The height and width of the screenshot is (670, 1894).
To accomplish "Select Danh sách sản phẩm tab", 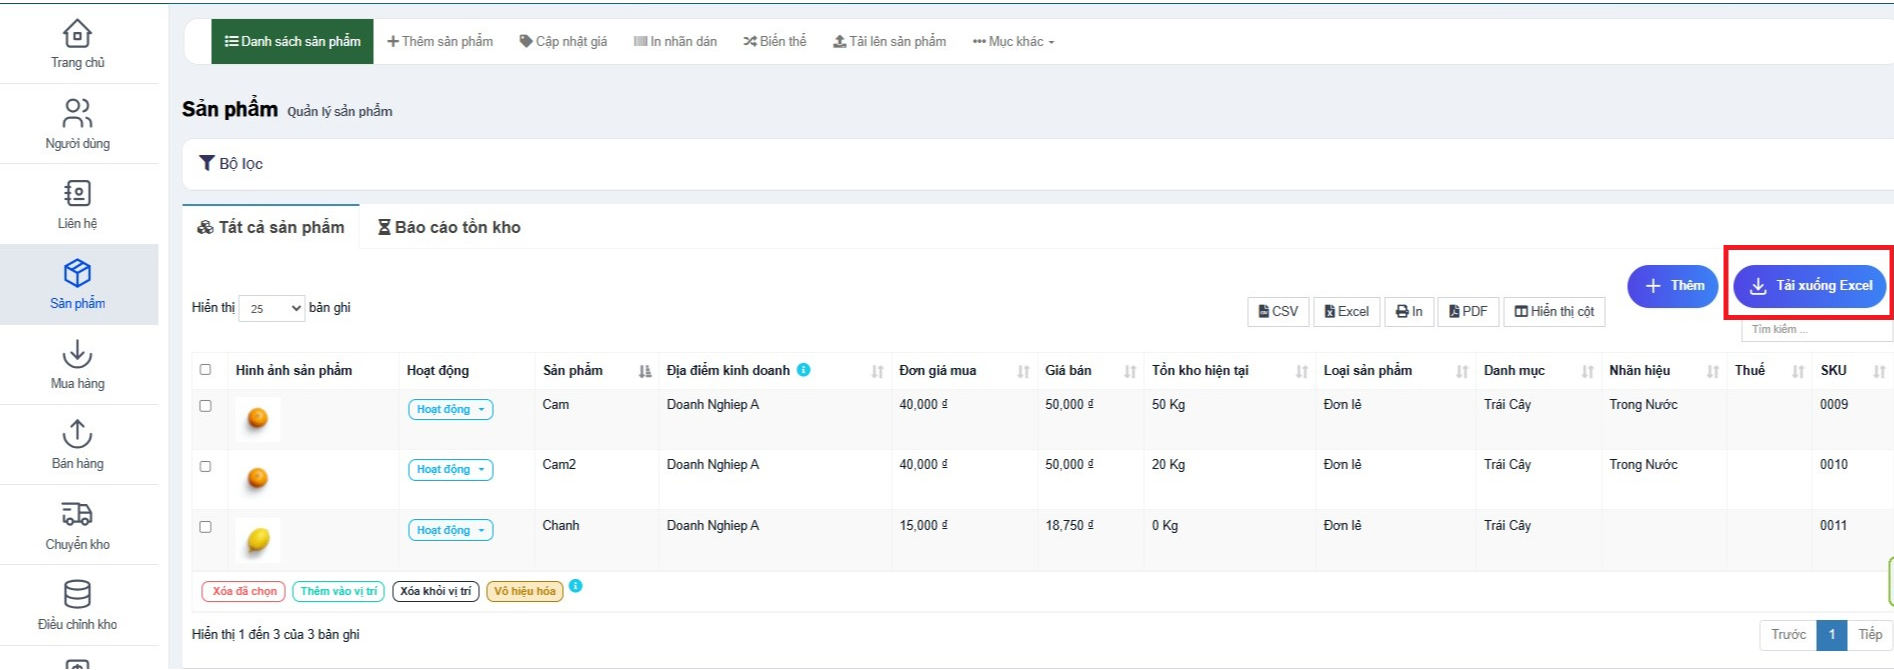I will (292, 41).
